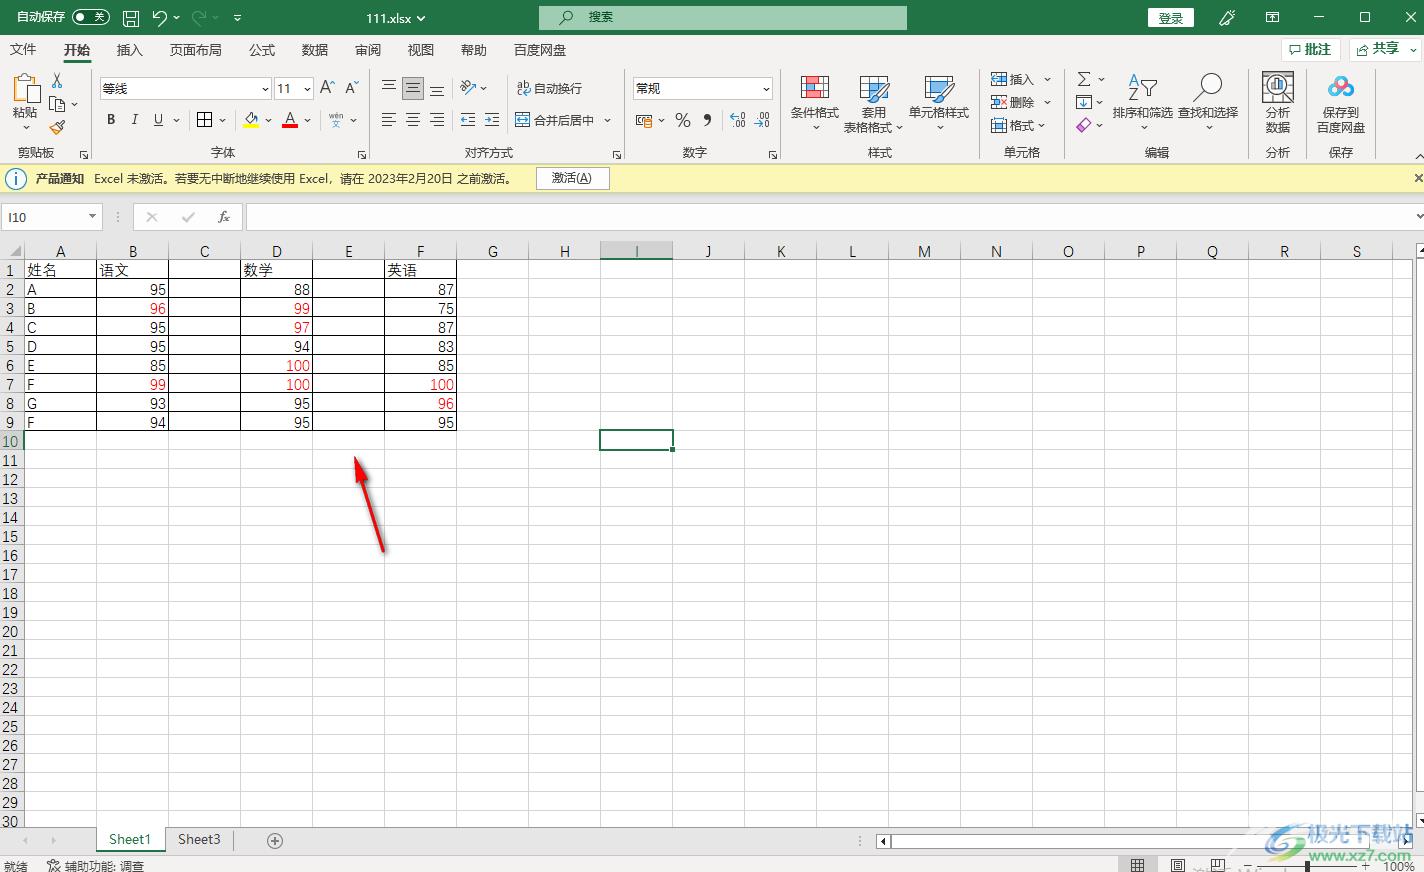The height and width of the screenshot is (872, 1424).
Task: Switch to the Sheet3 worksheet tab
Action: click(199, 840)
